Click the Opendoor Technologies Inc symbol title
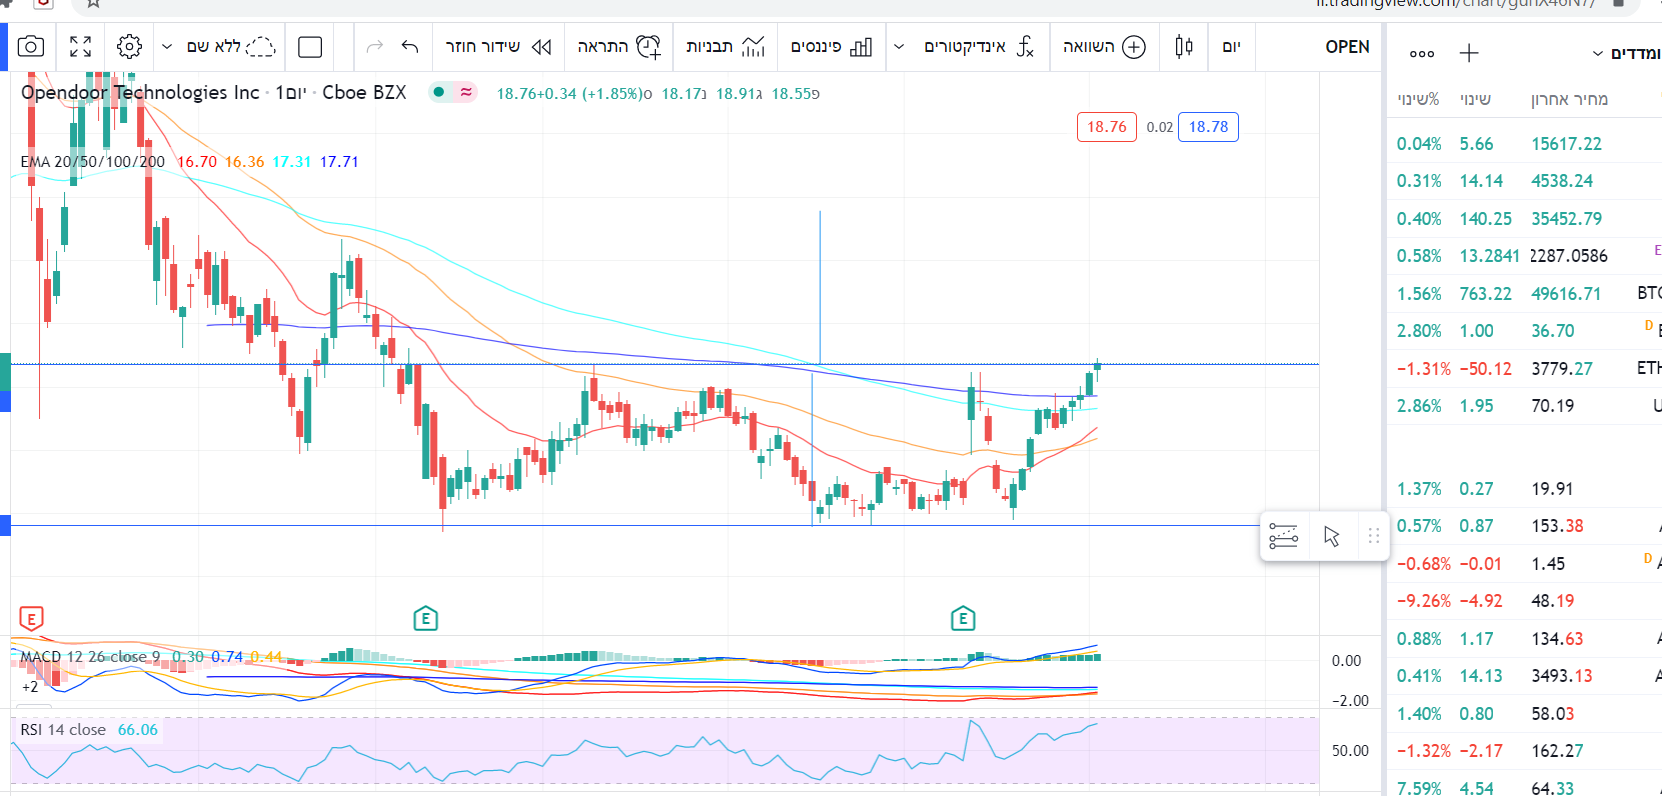Image resolution: width=1662 pixels, height=796 pixels. click(x=140, y=93)
